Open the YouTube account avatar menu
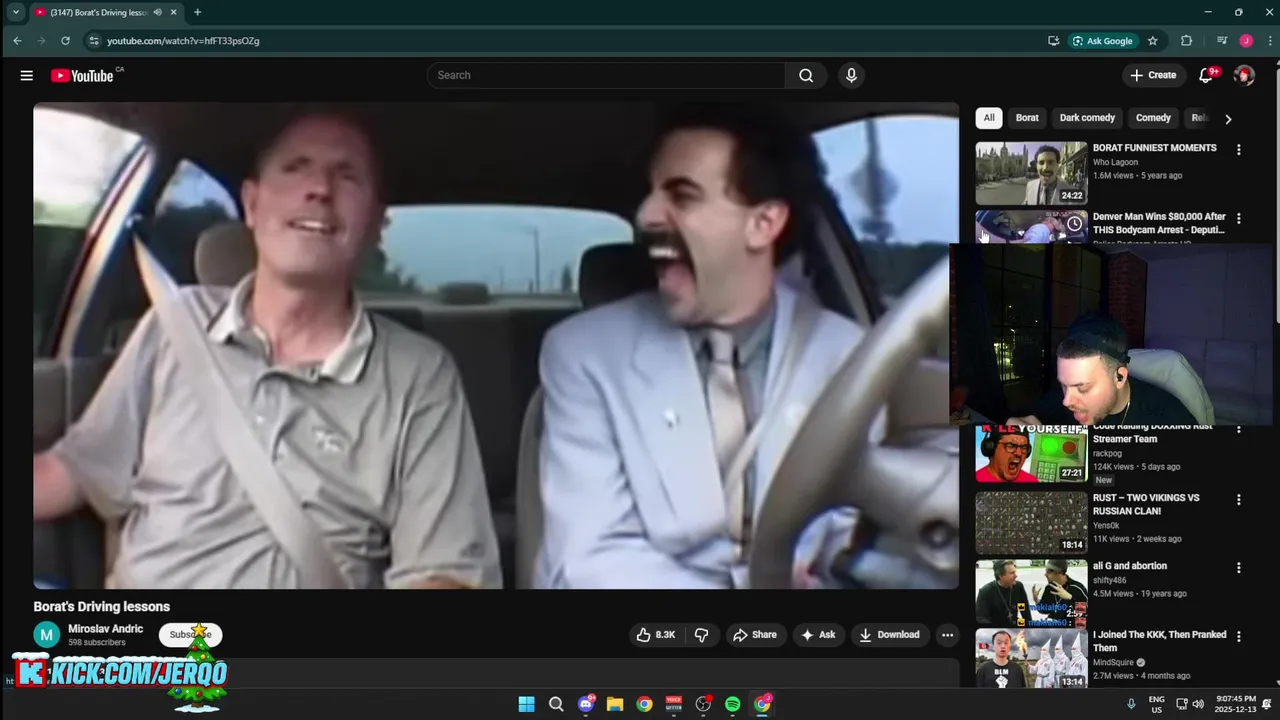 [x=1244, y=75]
